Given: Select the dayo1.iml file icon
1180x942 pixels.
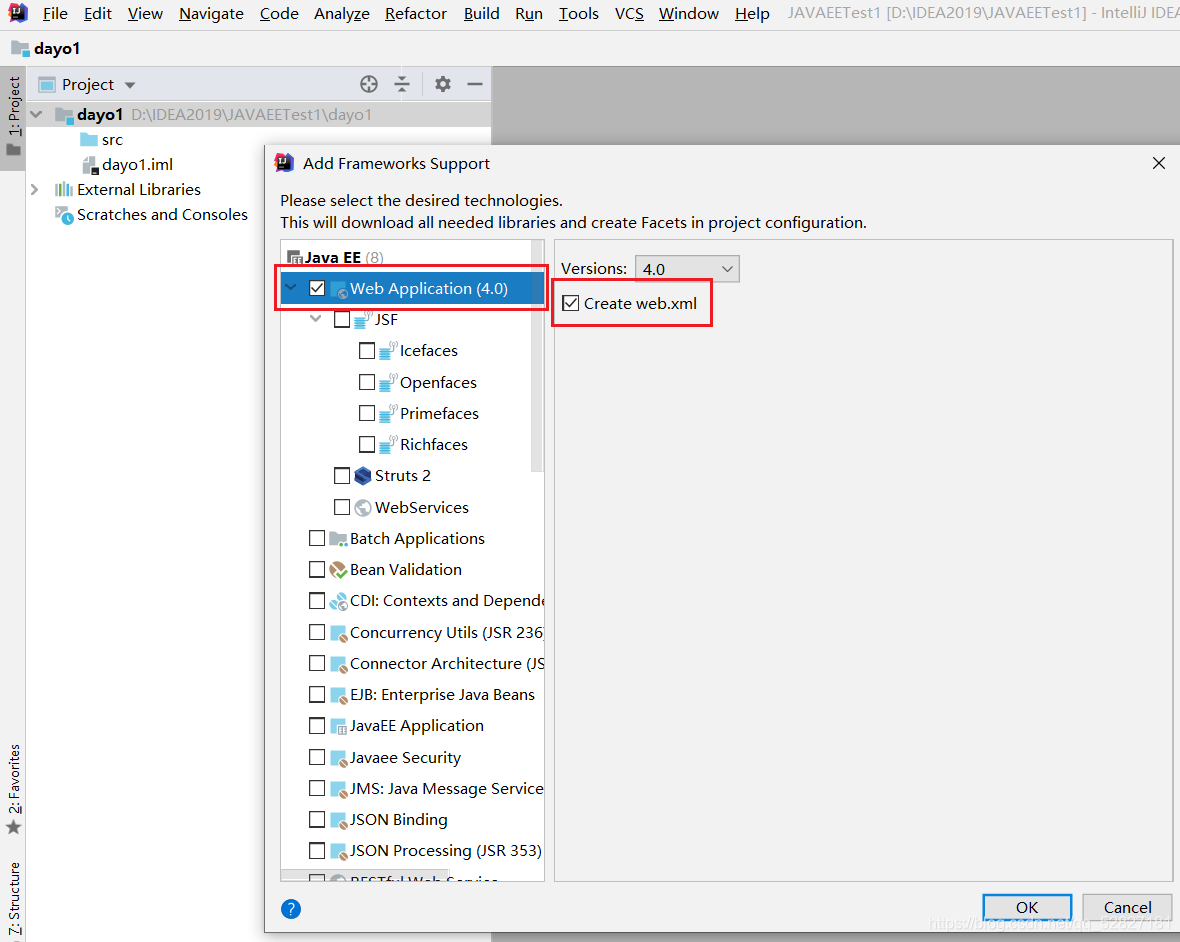Looking at the screenshot, I should point(90,165).
